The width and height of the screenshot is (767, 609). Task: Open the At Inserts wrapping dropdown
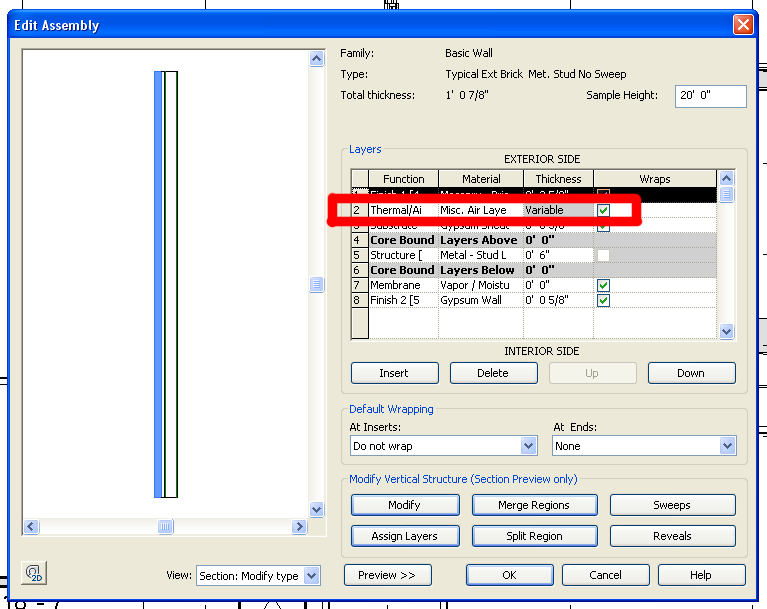pyautogui.click(x=528, y=446)
